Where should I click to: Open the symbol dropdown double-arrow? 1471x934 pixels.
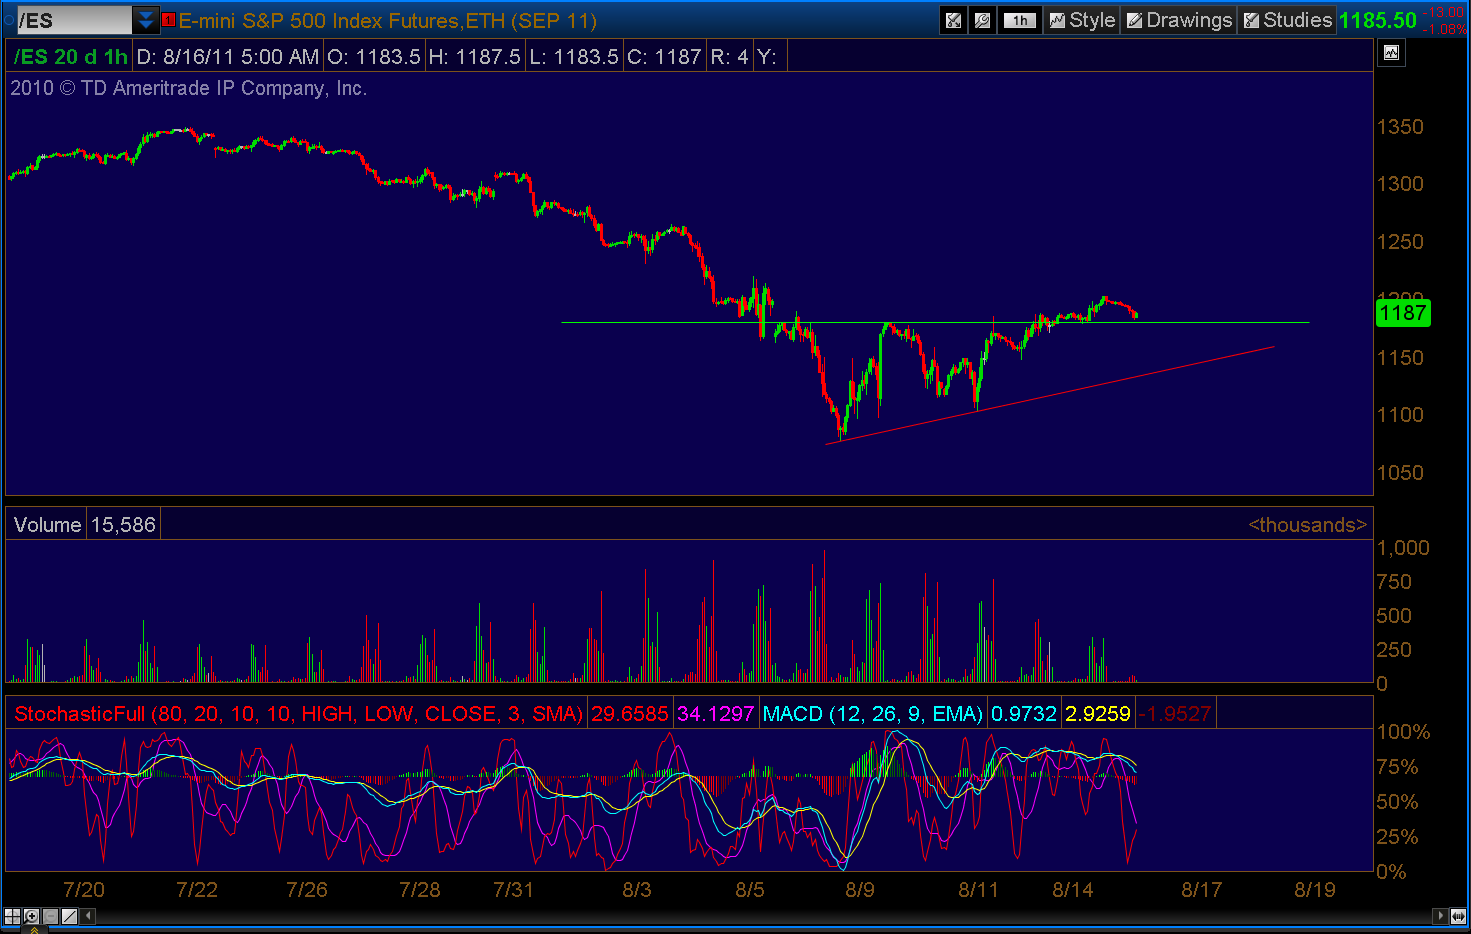click(x=146, y=20)
